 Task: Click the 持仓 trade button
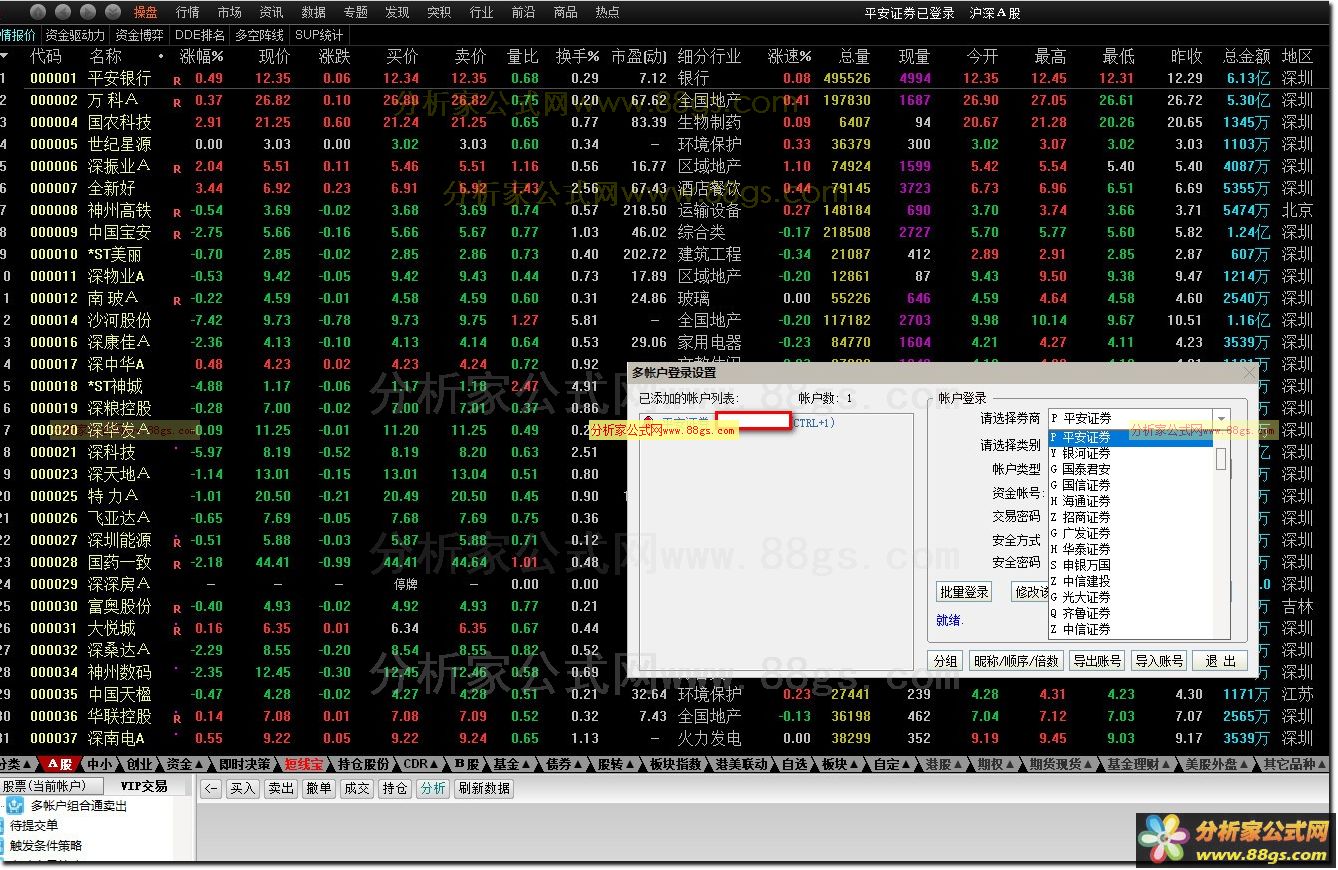coord(395,788)
